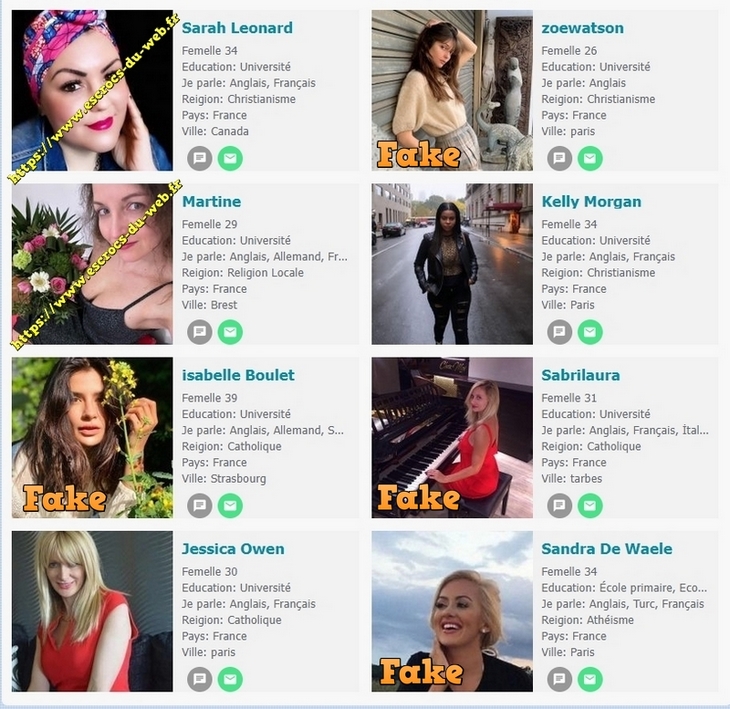Viewport: 730px width, 709px height.
Task: Click green mail icon for Martine
Action: pos(230,332)
